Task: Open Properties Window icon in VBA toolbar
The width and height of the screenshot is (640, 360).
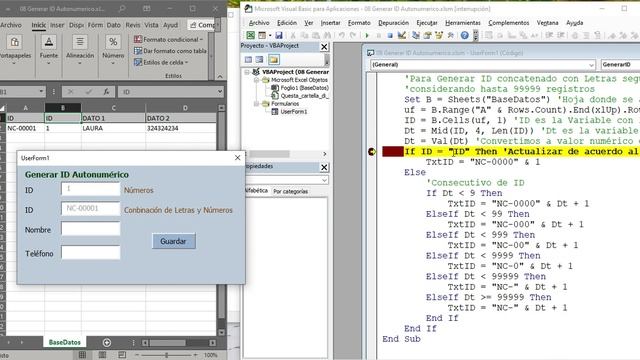Action: click(x=427, y=36)
